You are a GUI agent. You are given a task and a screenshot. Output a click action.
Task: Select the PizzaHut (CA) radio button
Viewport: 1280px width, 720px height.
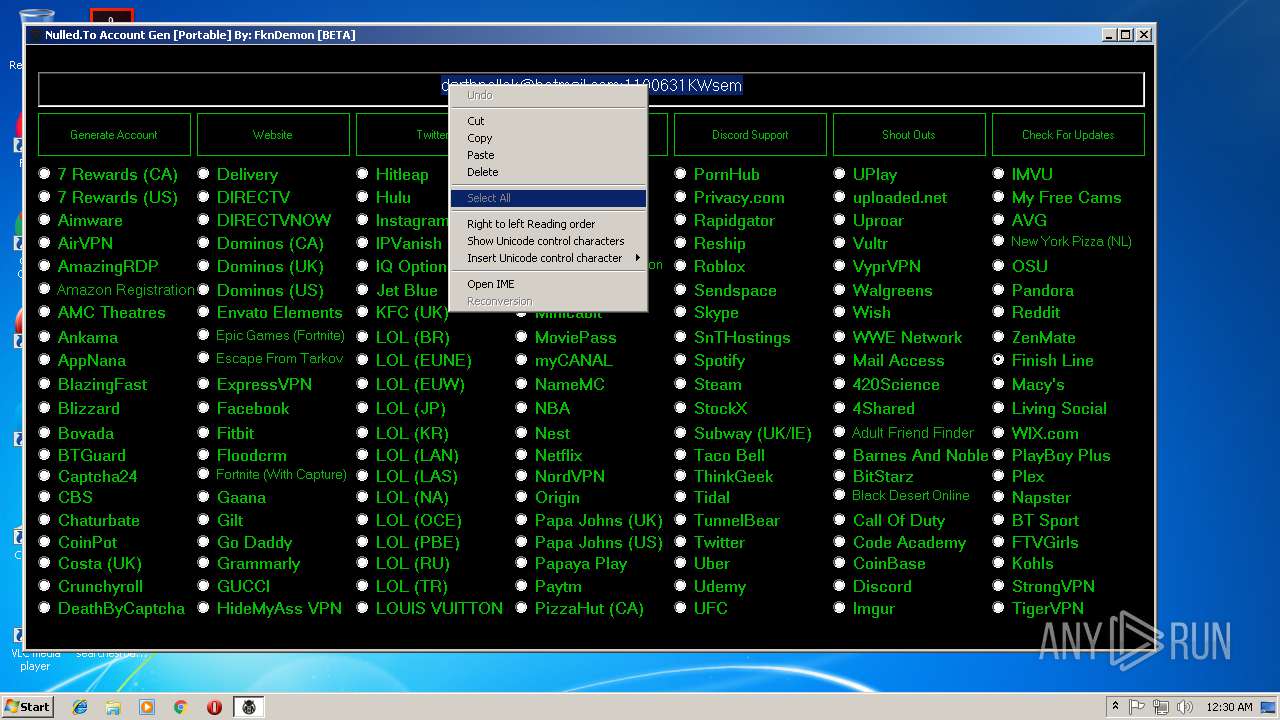pos(521,608)
